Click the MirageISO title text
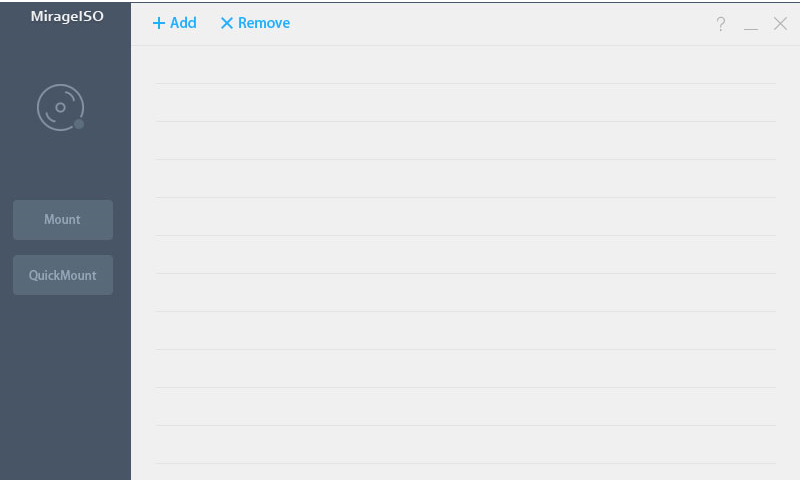 (x=67, y=16)
